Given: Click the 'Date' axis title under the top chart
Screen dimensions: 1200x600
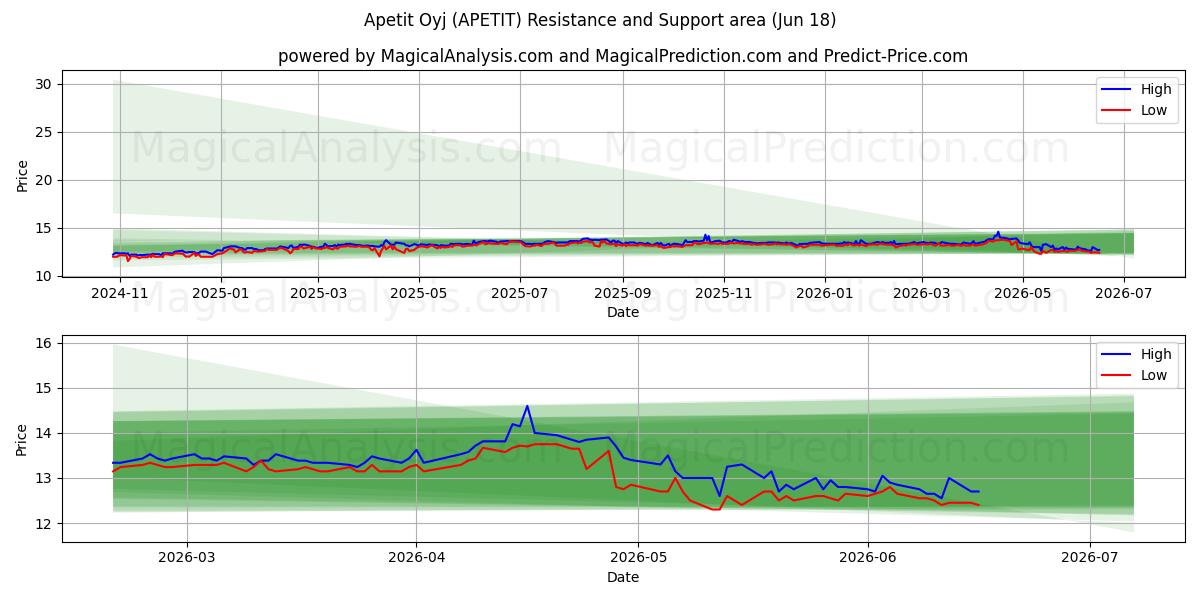Looking at the screenshot, I should coord(622,312).
